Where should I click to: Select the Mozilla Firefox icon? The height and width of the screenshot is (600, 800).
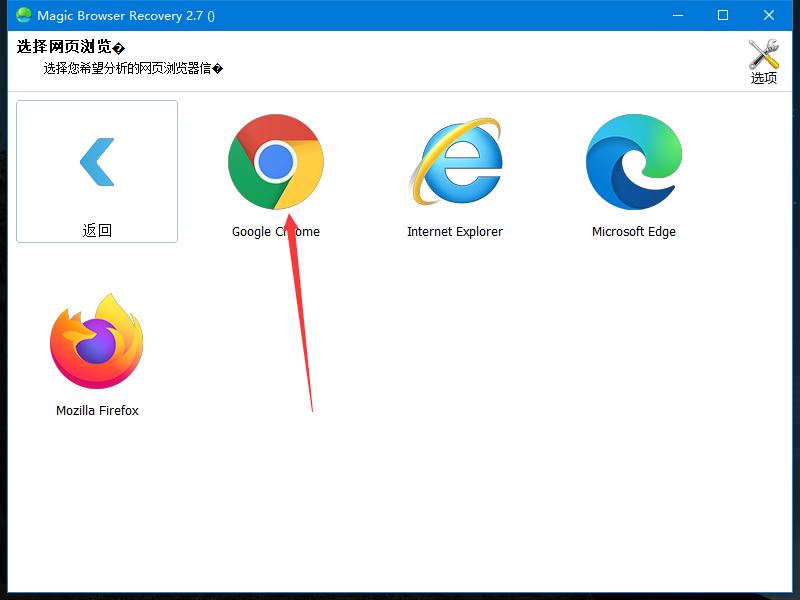[x=97, y=341]
